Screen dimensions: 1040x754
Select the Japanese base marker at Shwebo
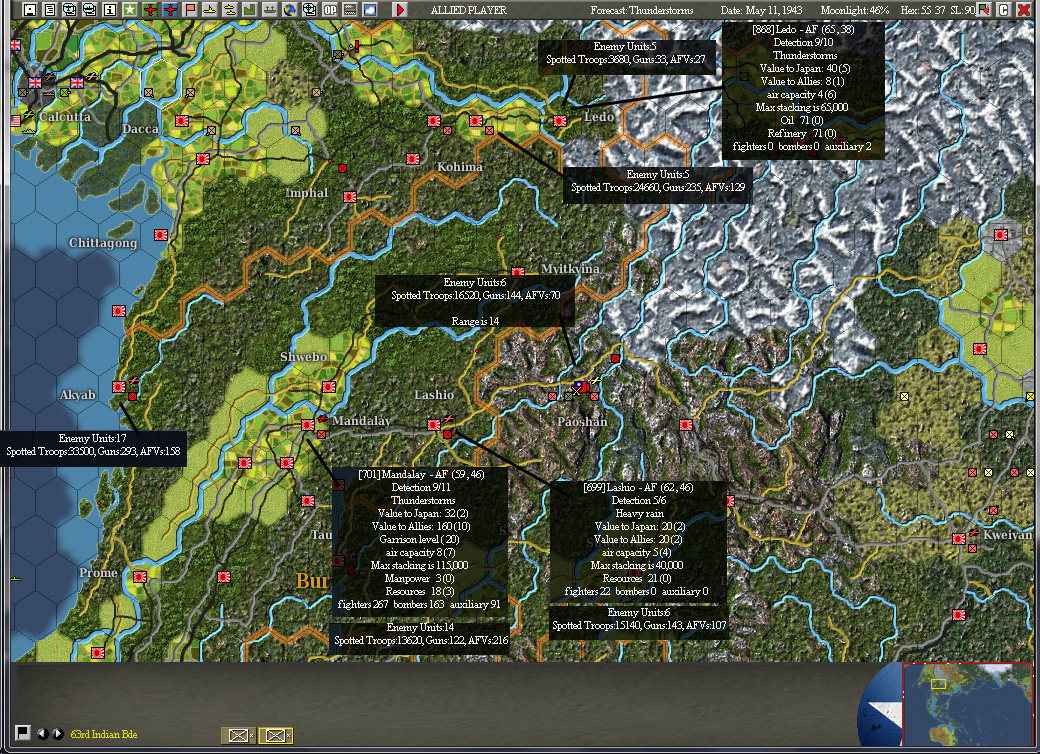click(328, 387)
